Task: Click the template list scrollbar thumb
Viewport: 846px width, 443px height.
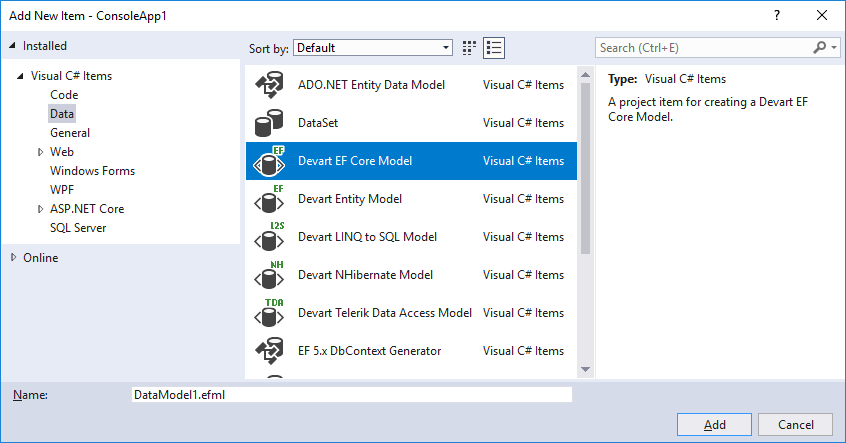Action: click(x=585, y=168)
